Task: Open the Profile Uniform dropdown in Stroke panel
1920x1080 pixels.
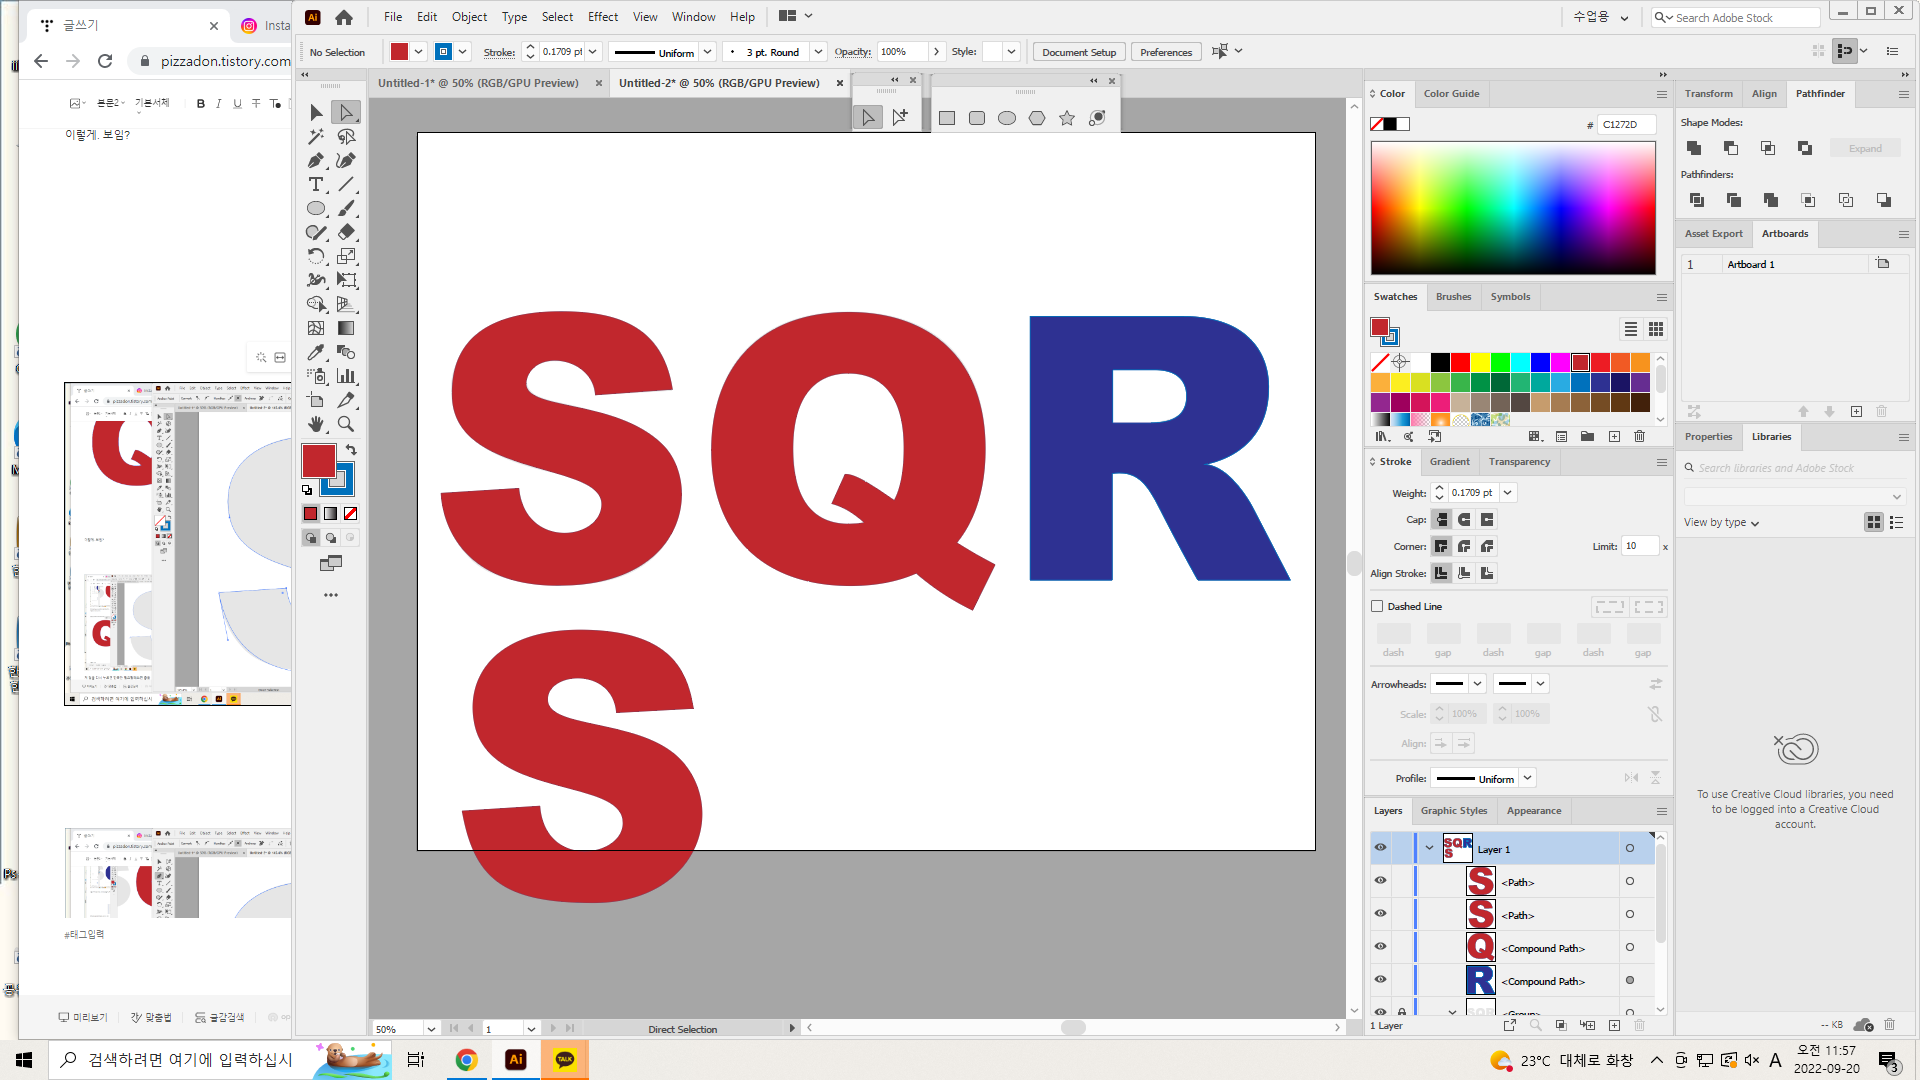Action: (x=1527, y=778)
